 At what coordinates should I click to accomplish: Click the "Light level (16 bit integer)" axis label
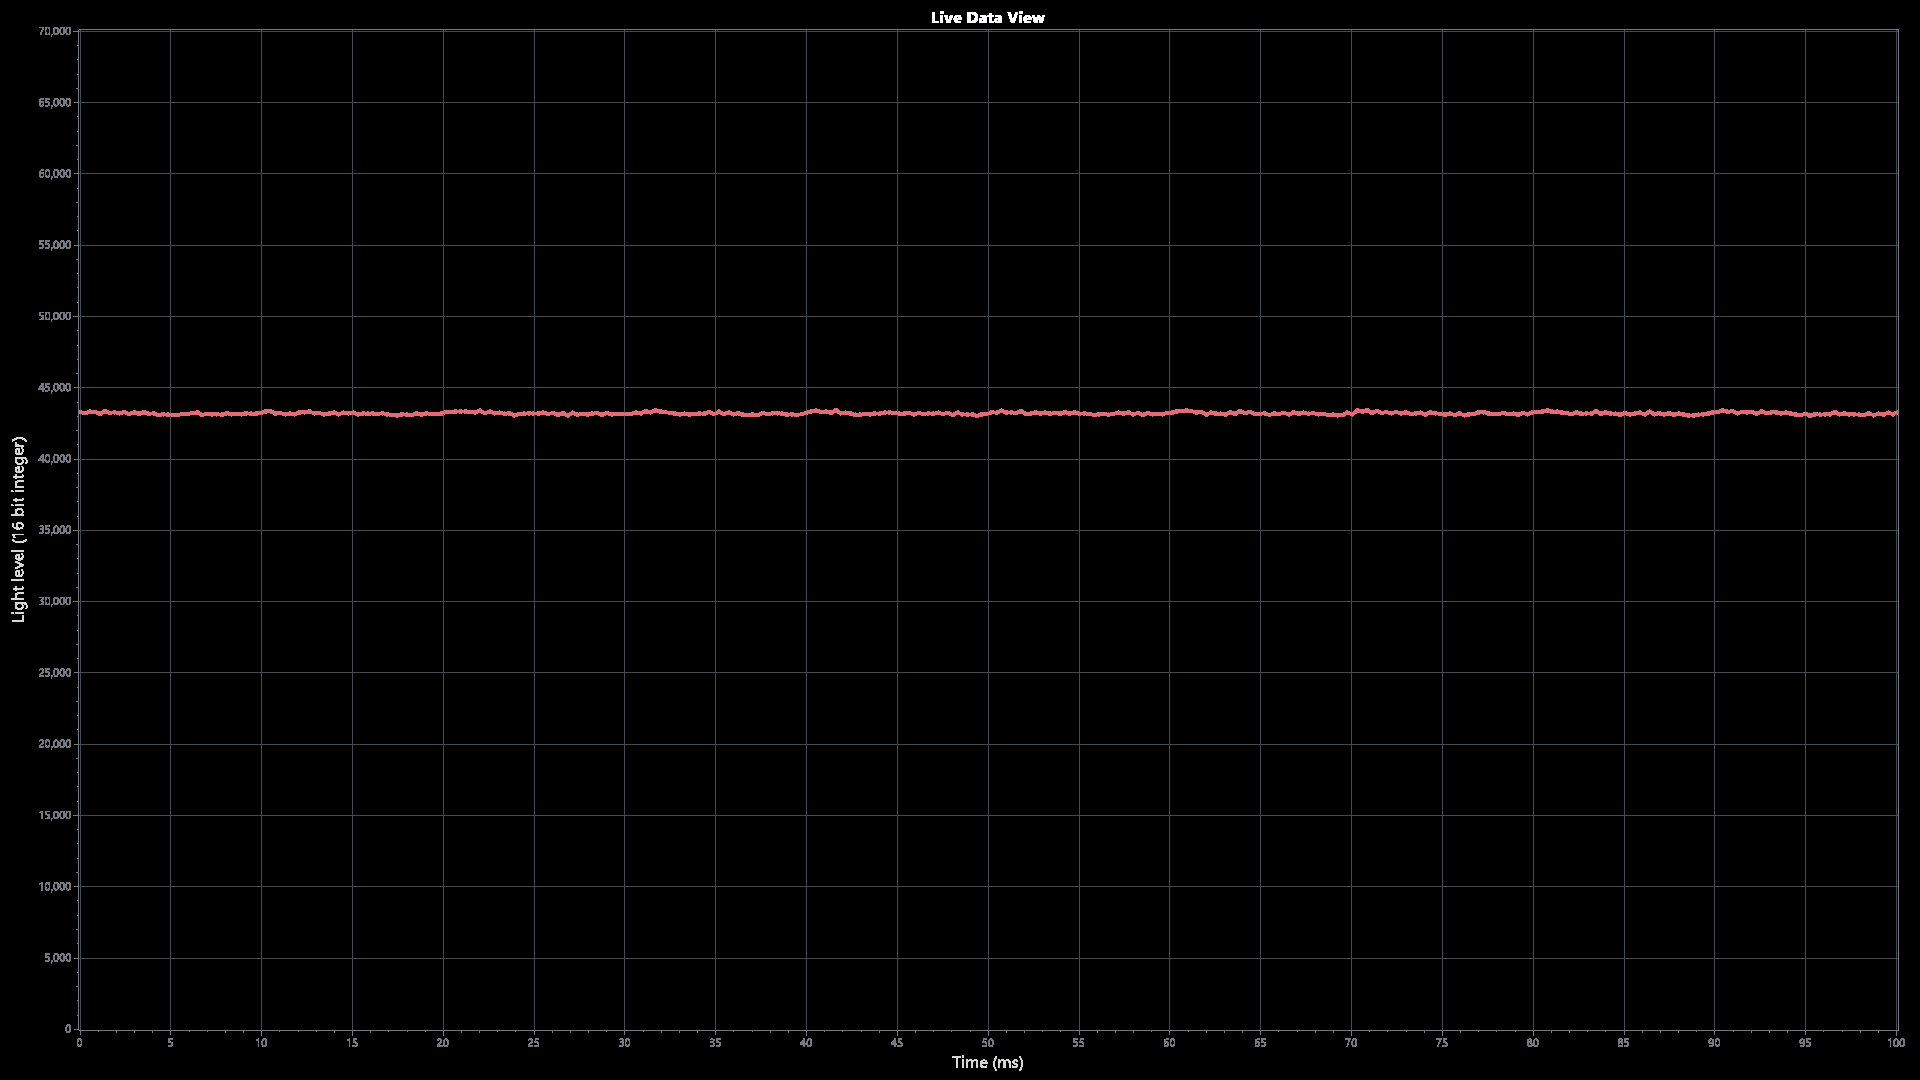coord(19,529)
